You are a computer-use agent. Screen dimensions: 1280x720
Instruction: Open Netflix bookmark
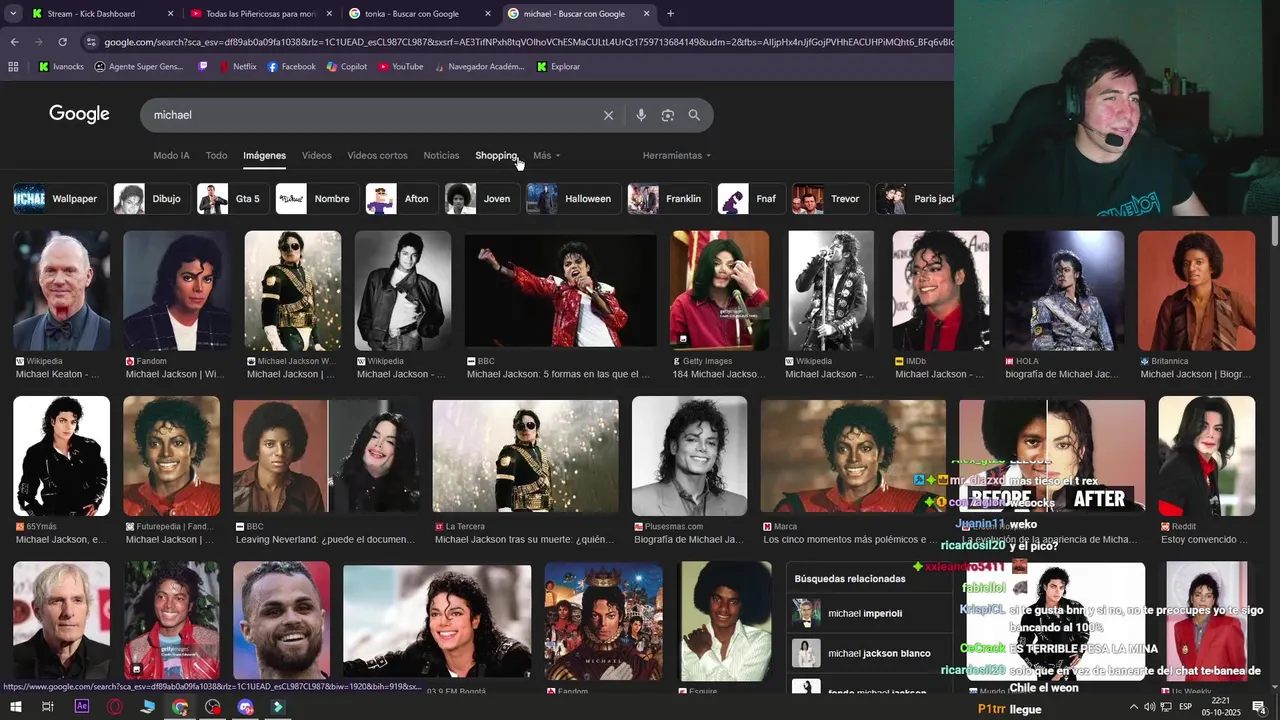237,67
